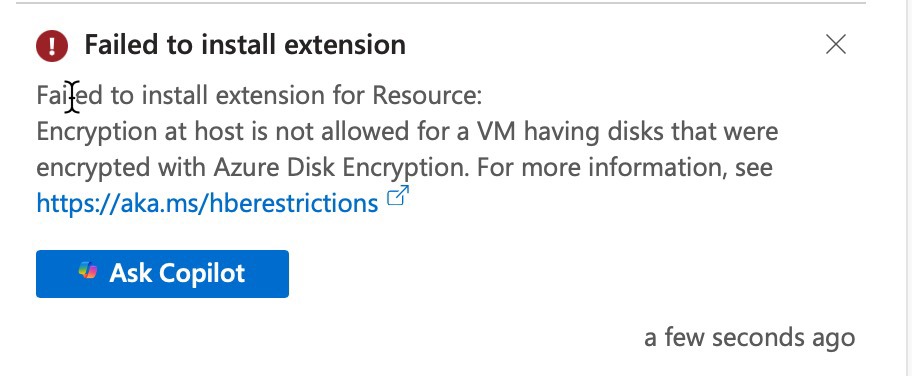This screenshot has height=376, width=912.
Task: Select the "Failed to install extension" heading
Action: click(x=245, y=45)
